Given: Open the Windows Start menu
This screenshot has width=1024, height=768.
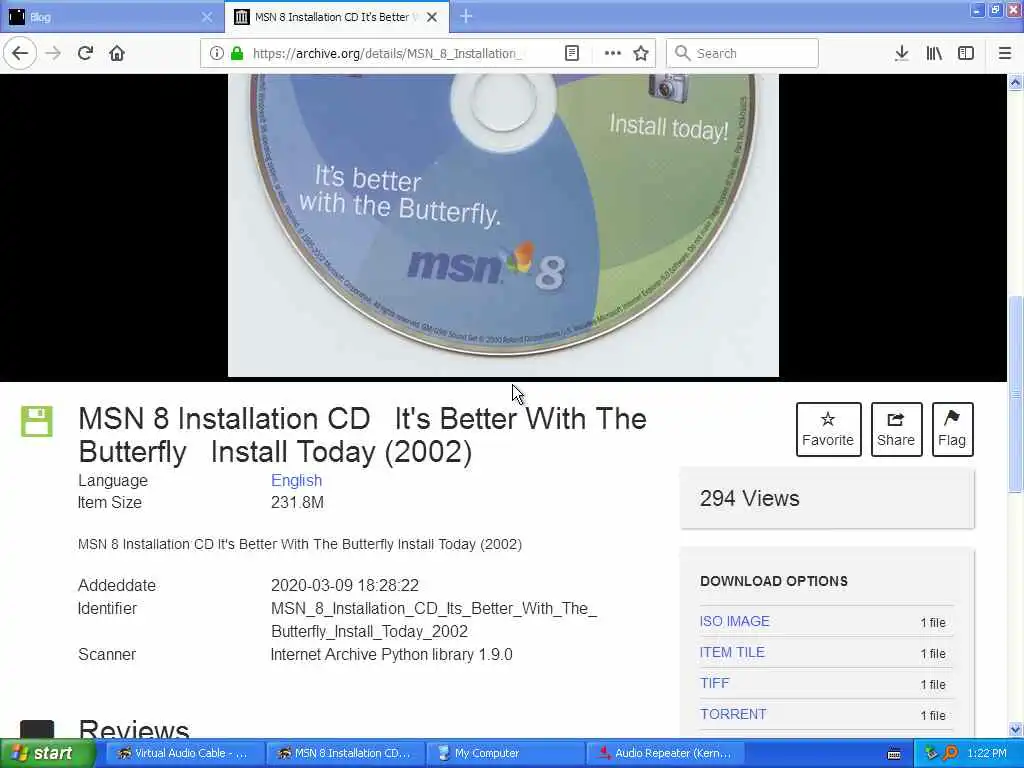Looking at the screenshot, I should click(x=47, y=753).
